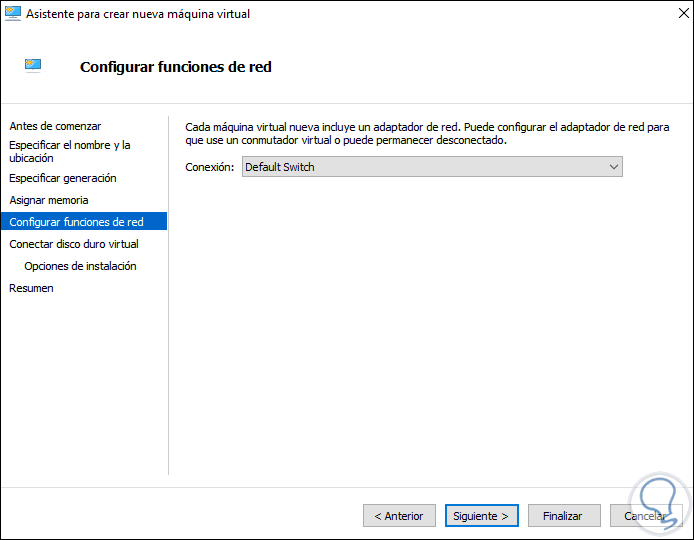The height and width of the screenshot is (540, 694).
Task: Click the wizard icon in the title bar
Action: coord(14,14)
